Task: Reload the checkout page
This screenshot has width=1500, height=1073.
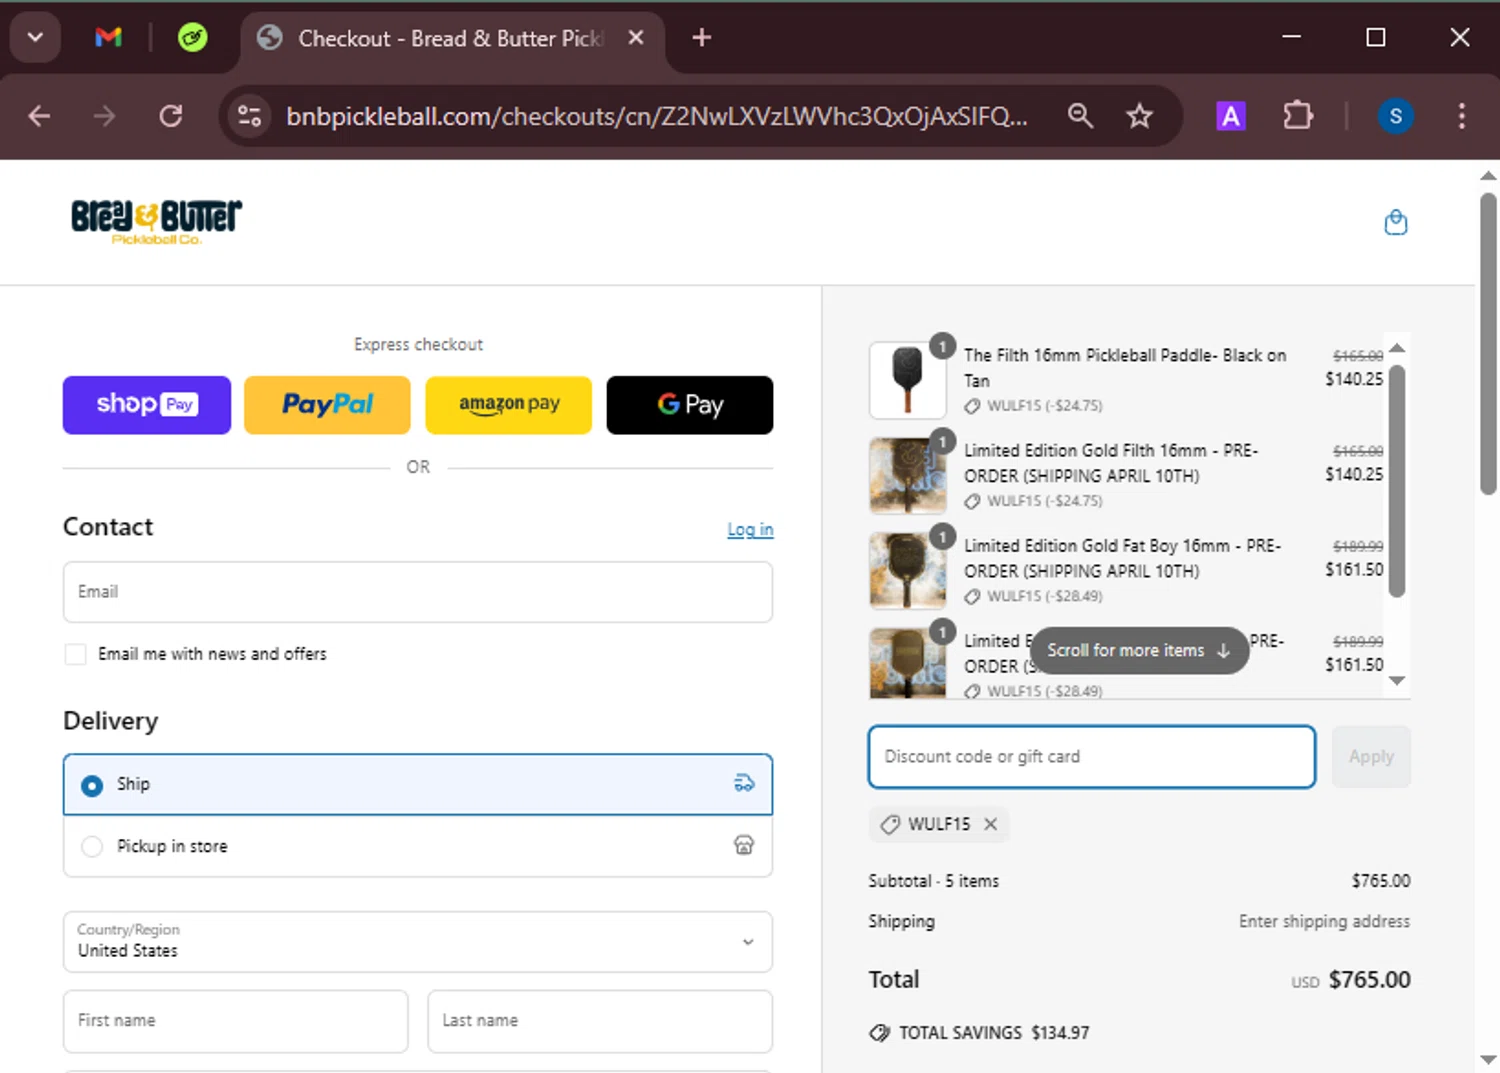Action: click(x=171, y=116)
